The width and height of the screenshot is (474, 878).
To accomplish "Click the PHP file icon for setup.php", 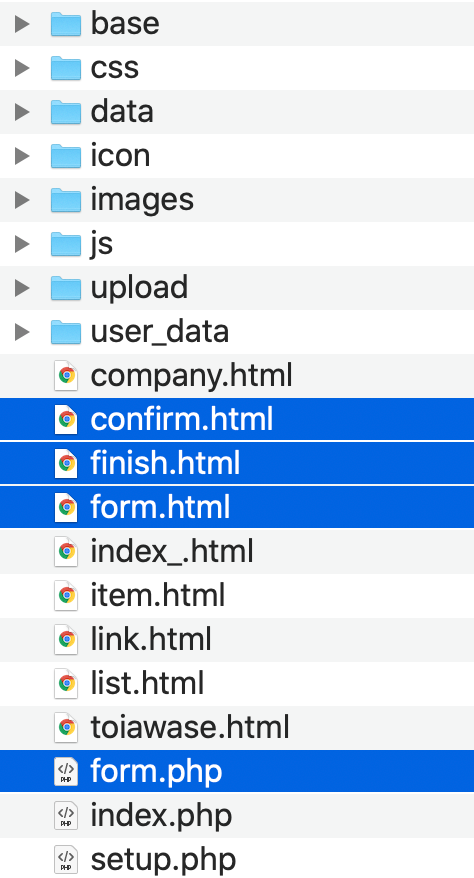I will [66, 860].
